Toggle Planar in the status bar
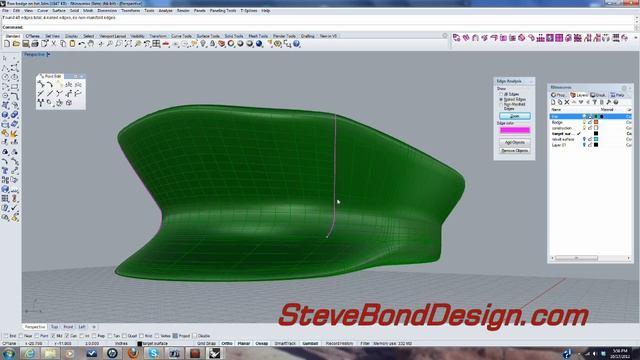The image size is (640, 360). (x=244, y=344)
